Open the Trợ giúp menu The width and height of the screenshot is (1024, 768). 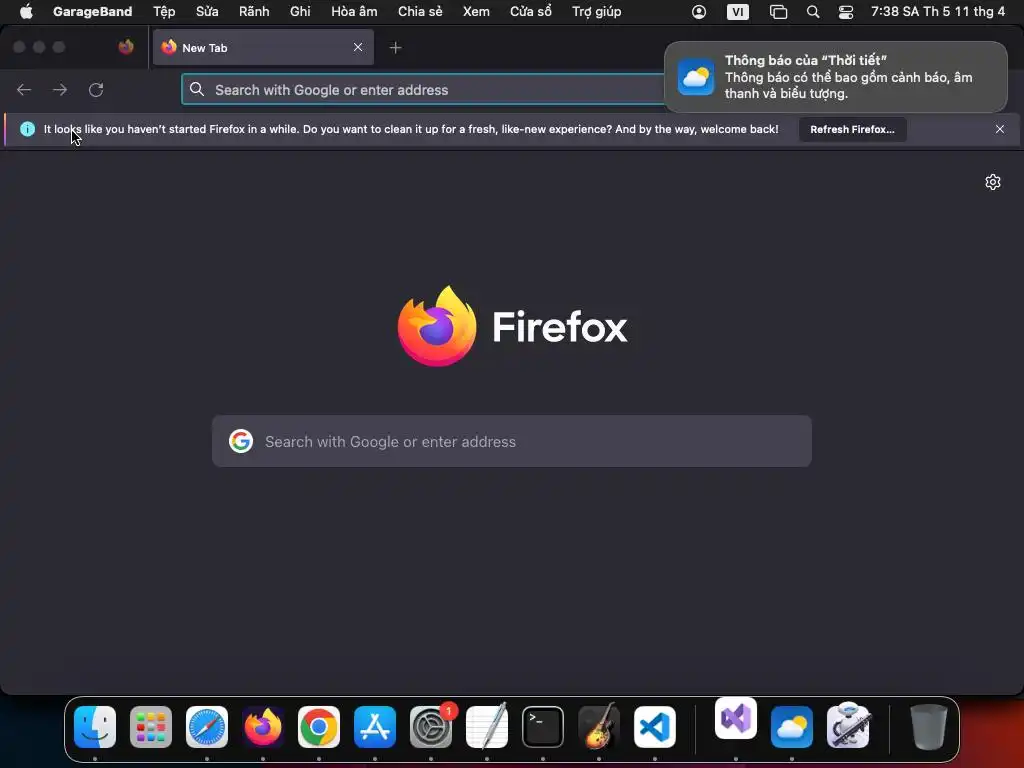pyautogui.click(x=596, y=11)
